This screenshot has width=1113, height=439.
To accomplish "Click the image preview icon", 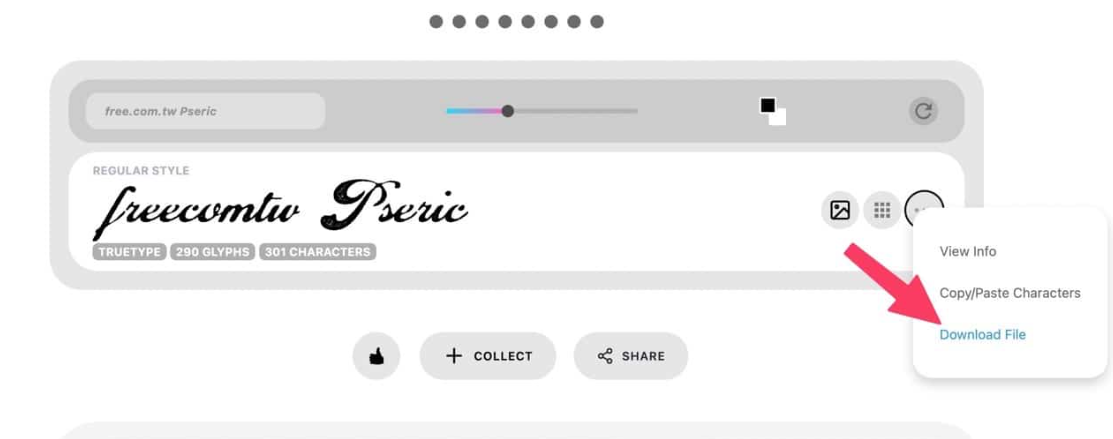I will [x=840, y=210].
